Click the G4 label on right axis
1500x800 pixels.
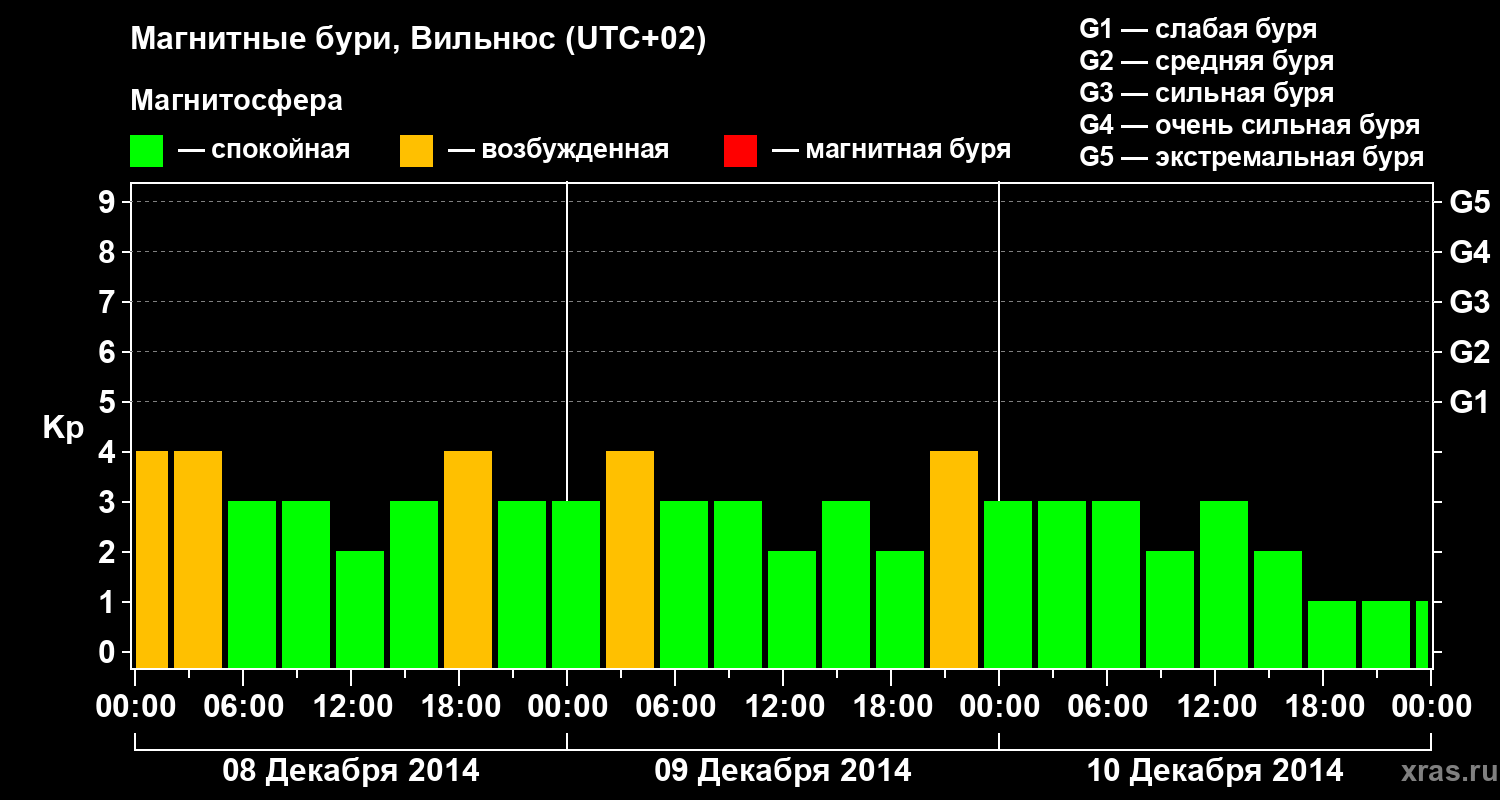tap(1469, 252)
